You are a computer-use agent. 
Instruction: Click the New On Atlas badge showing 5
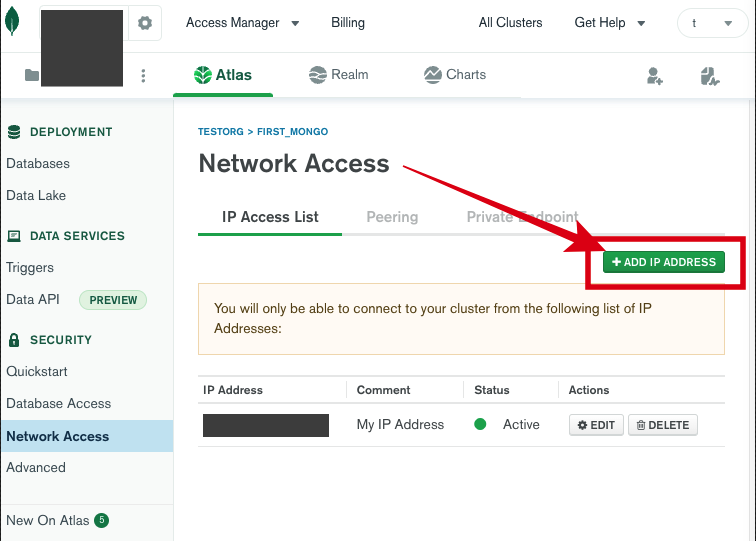point(101,520)
